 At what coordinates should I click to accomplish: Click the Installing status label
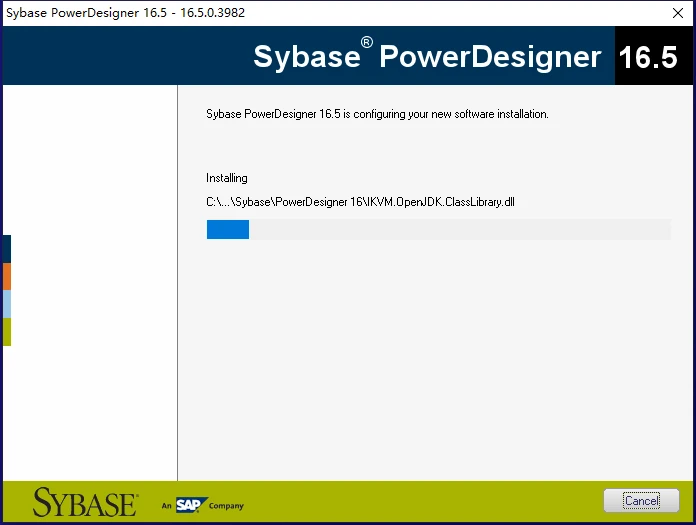pyautogui.click(x=227, y=178)
